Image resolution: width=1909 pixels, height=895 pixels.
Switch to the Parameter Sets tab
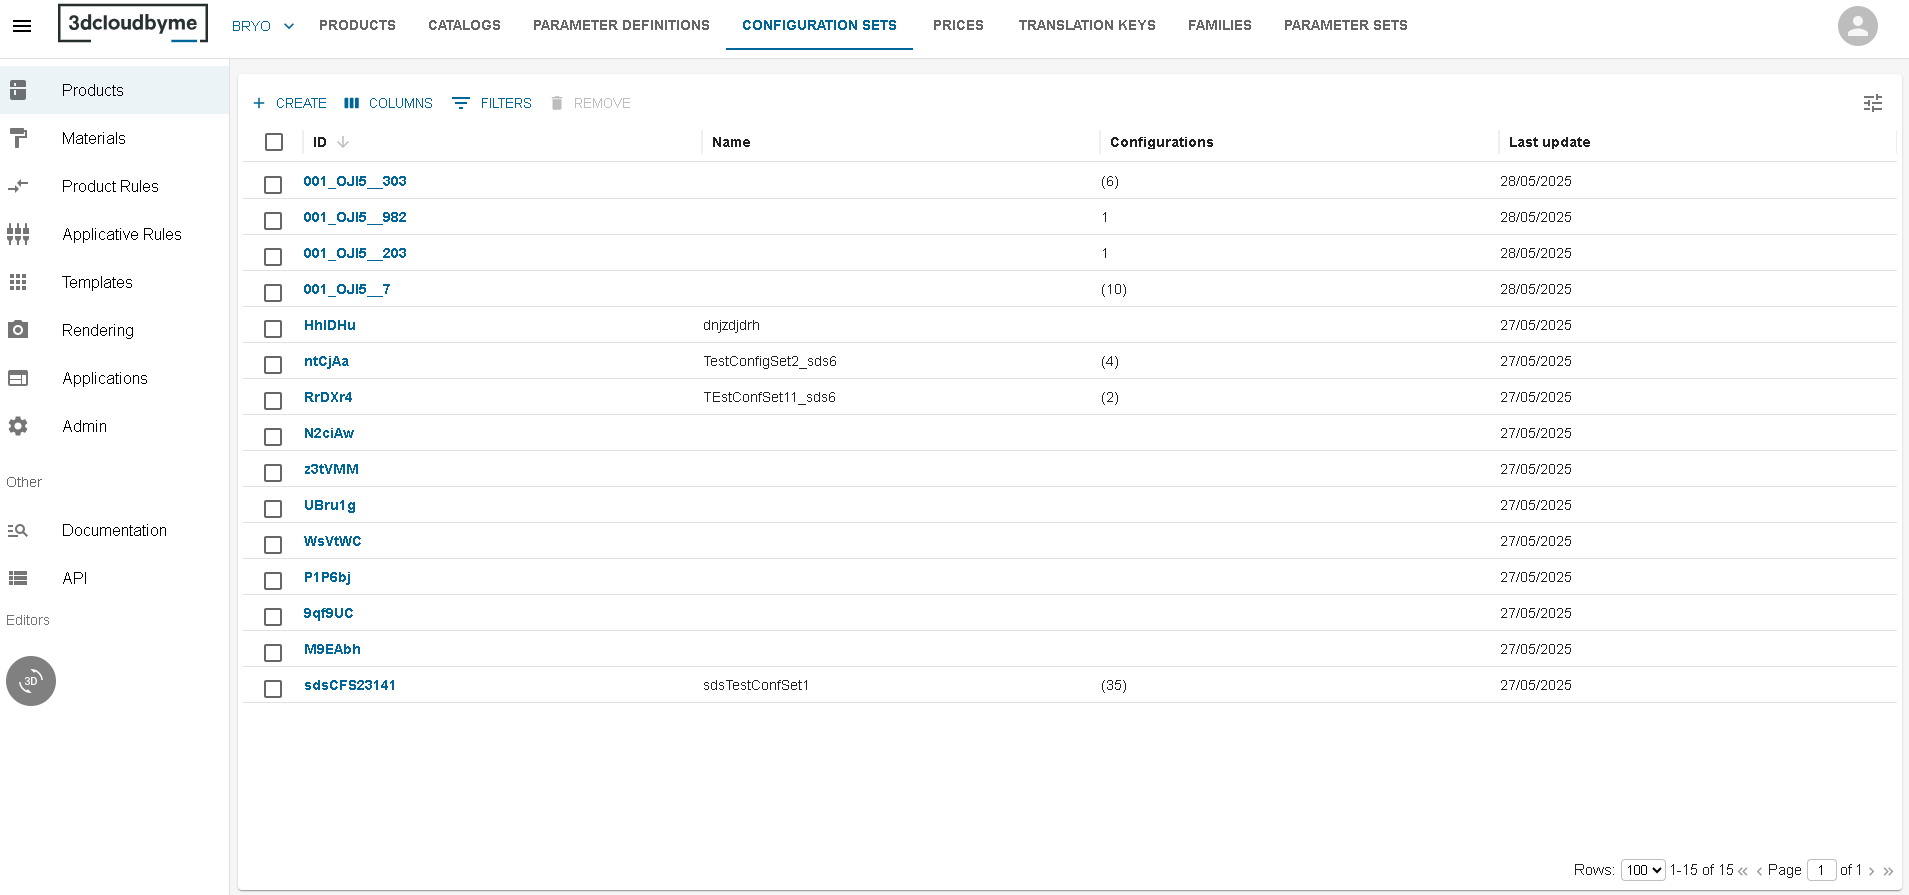pyautogui.click(x=1345, y=25)
